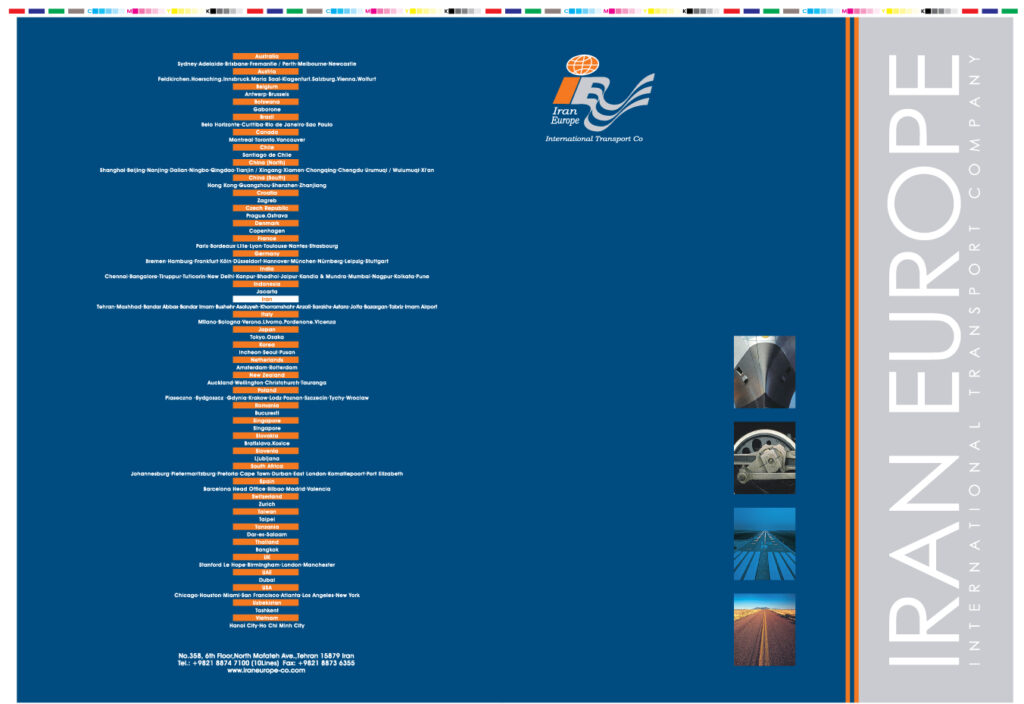Click "International Transport Co" under the logo
Image resolution: width=1024 pixels, height=704 pixels.
[x=594, y=138]
